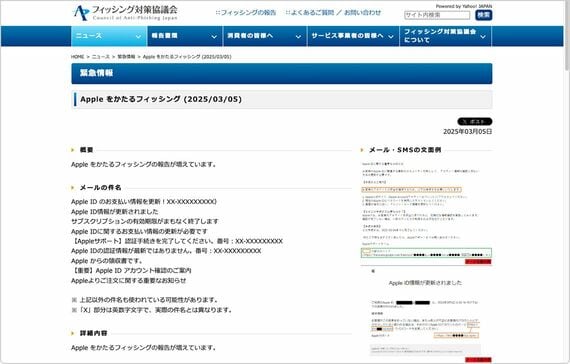Click the 概要 section heading
The width and height of the screenshot is (570, 364).
point(87,150)
